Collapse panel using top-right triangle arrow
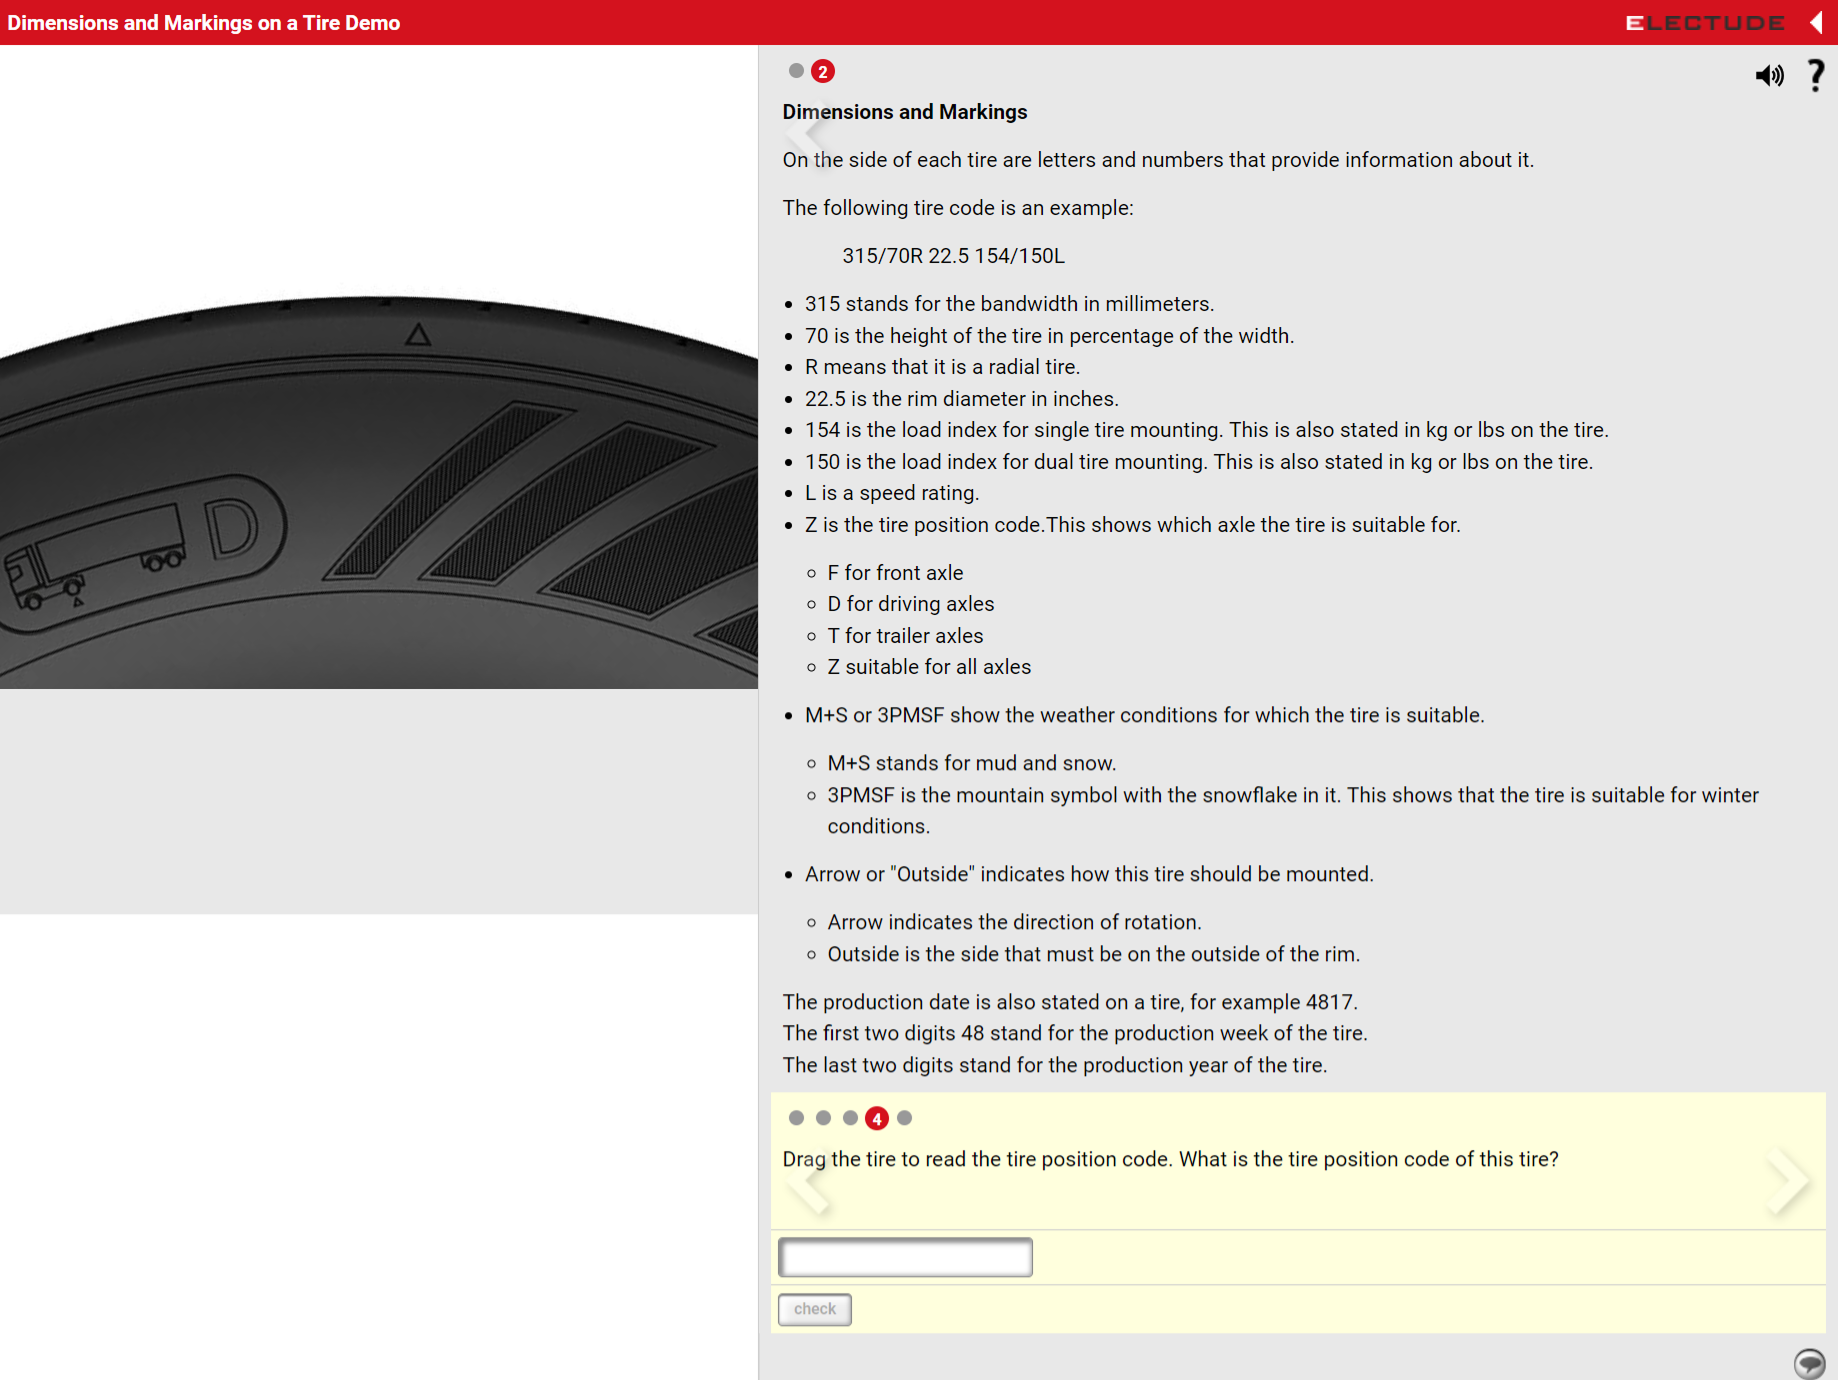Viewport: 1838px width, 1380px height. [x=1816, y=22]
